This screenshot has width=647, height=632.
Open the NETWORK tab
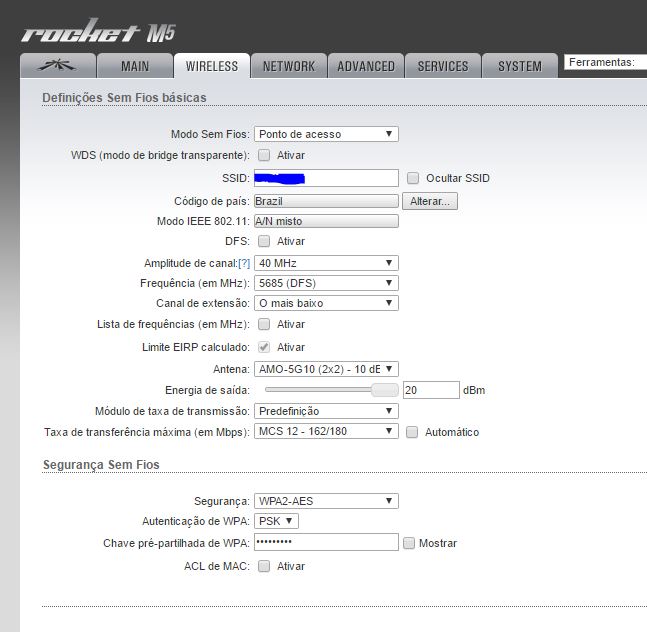click(x=289, y=66)
